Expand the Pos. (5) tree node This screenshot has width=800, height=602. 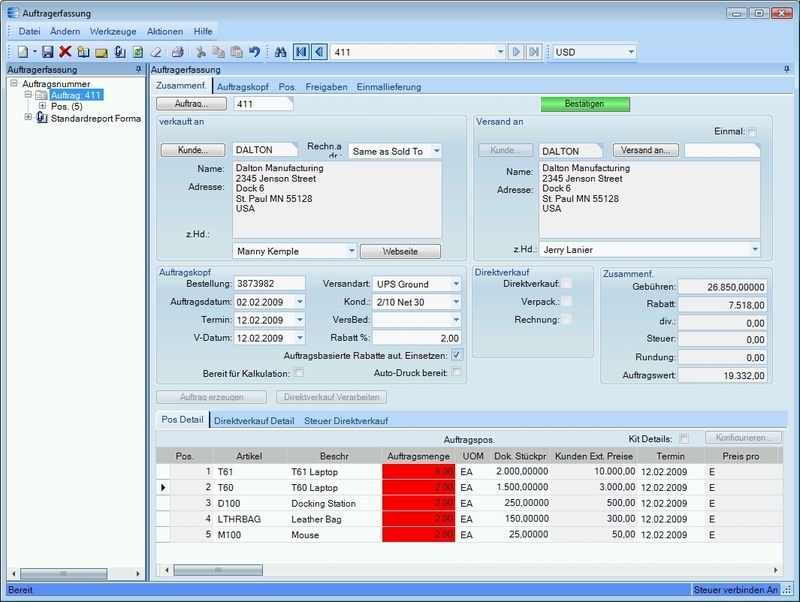(x=42, y=106)
